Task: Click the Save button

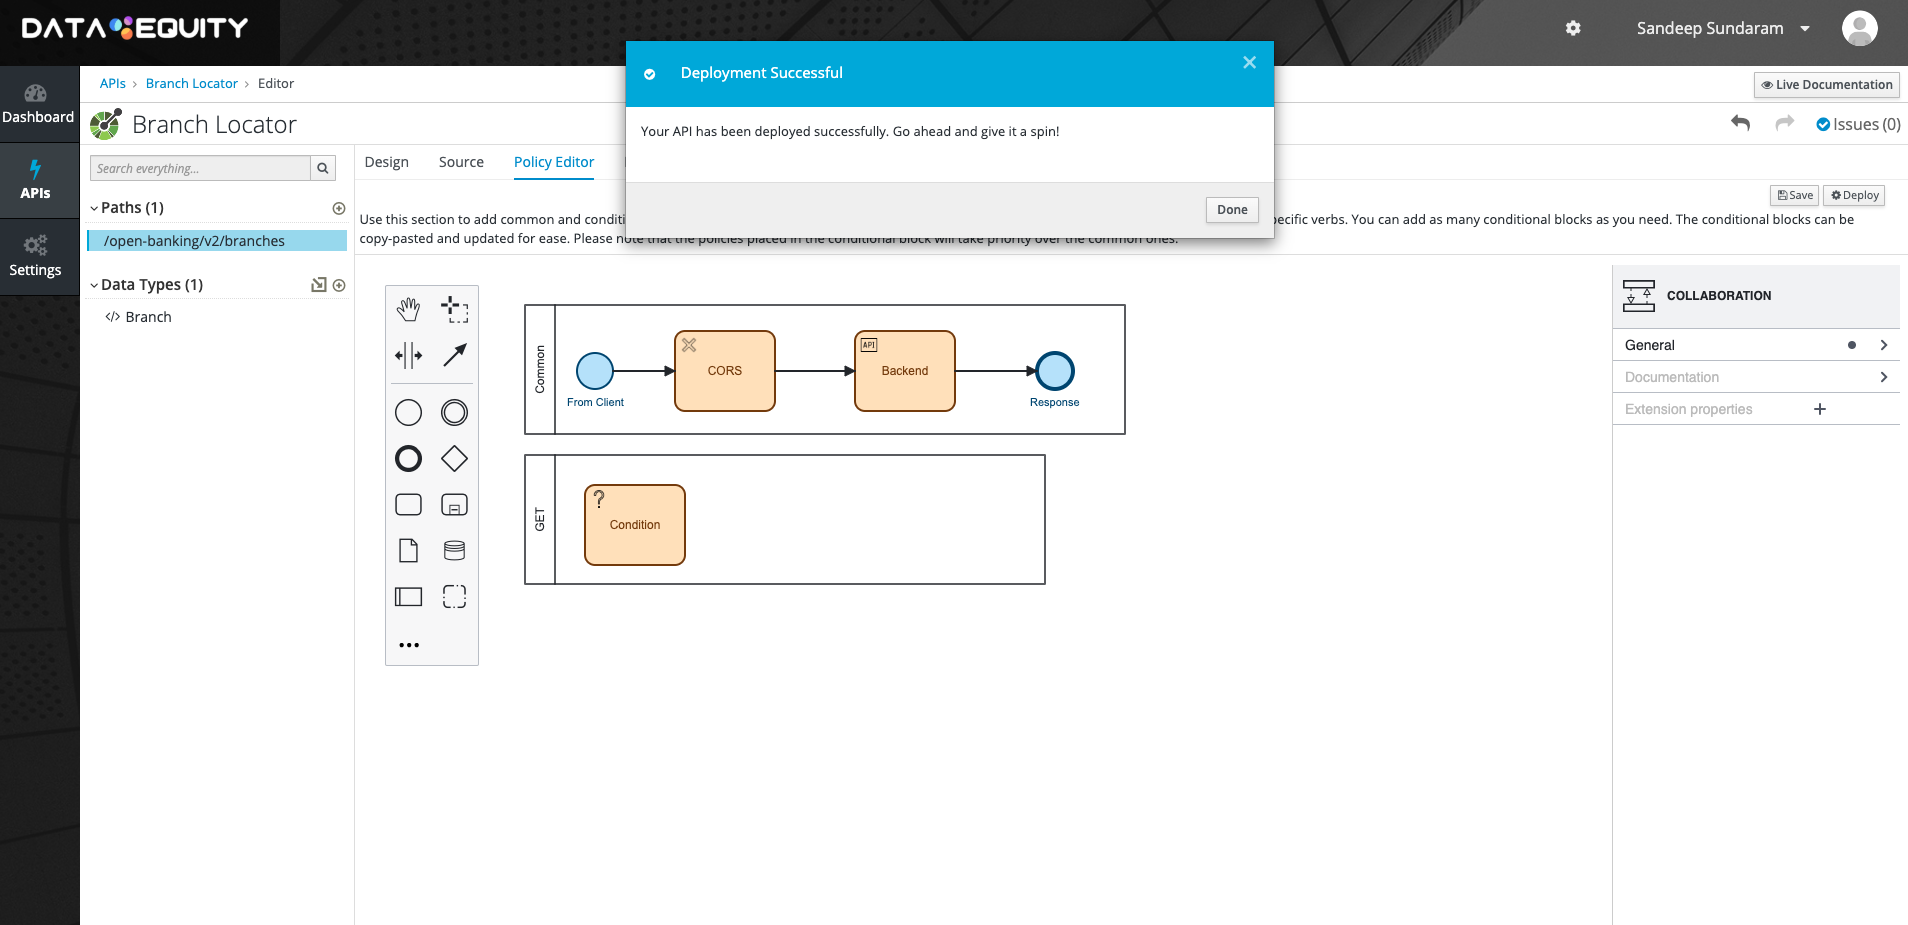Action: point(1795,196)
